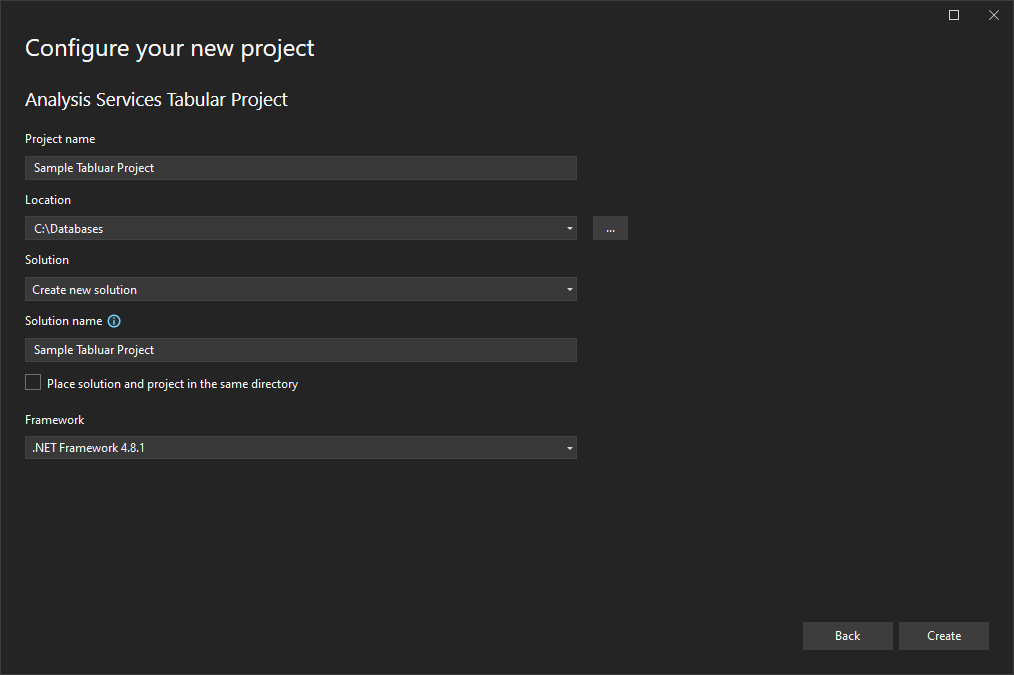Click Sample Tabluar Project in Project name box
The image size is (1014, 675).
(93, 167)
